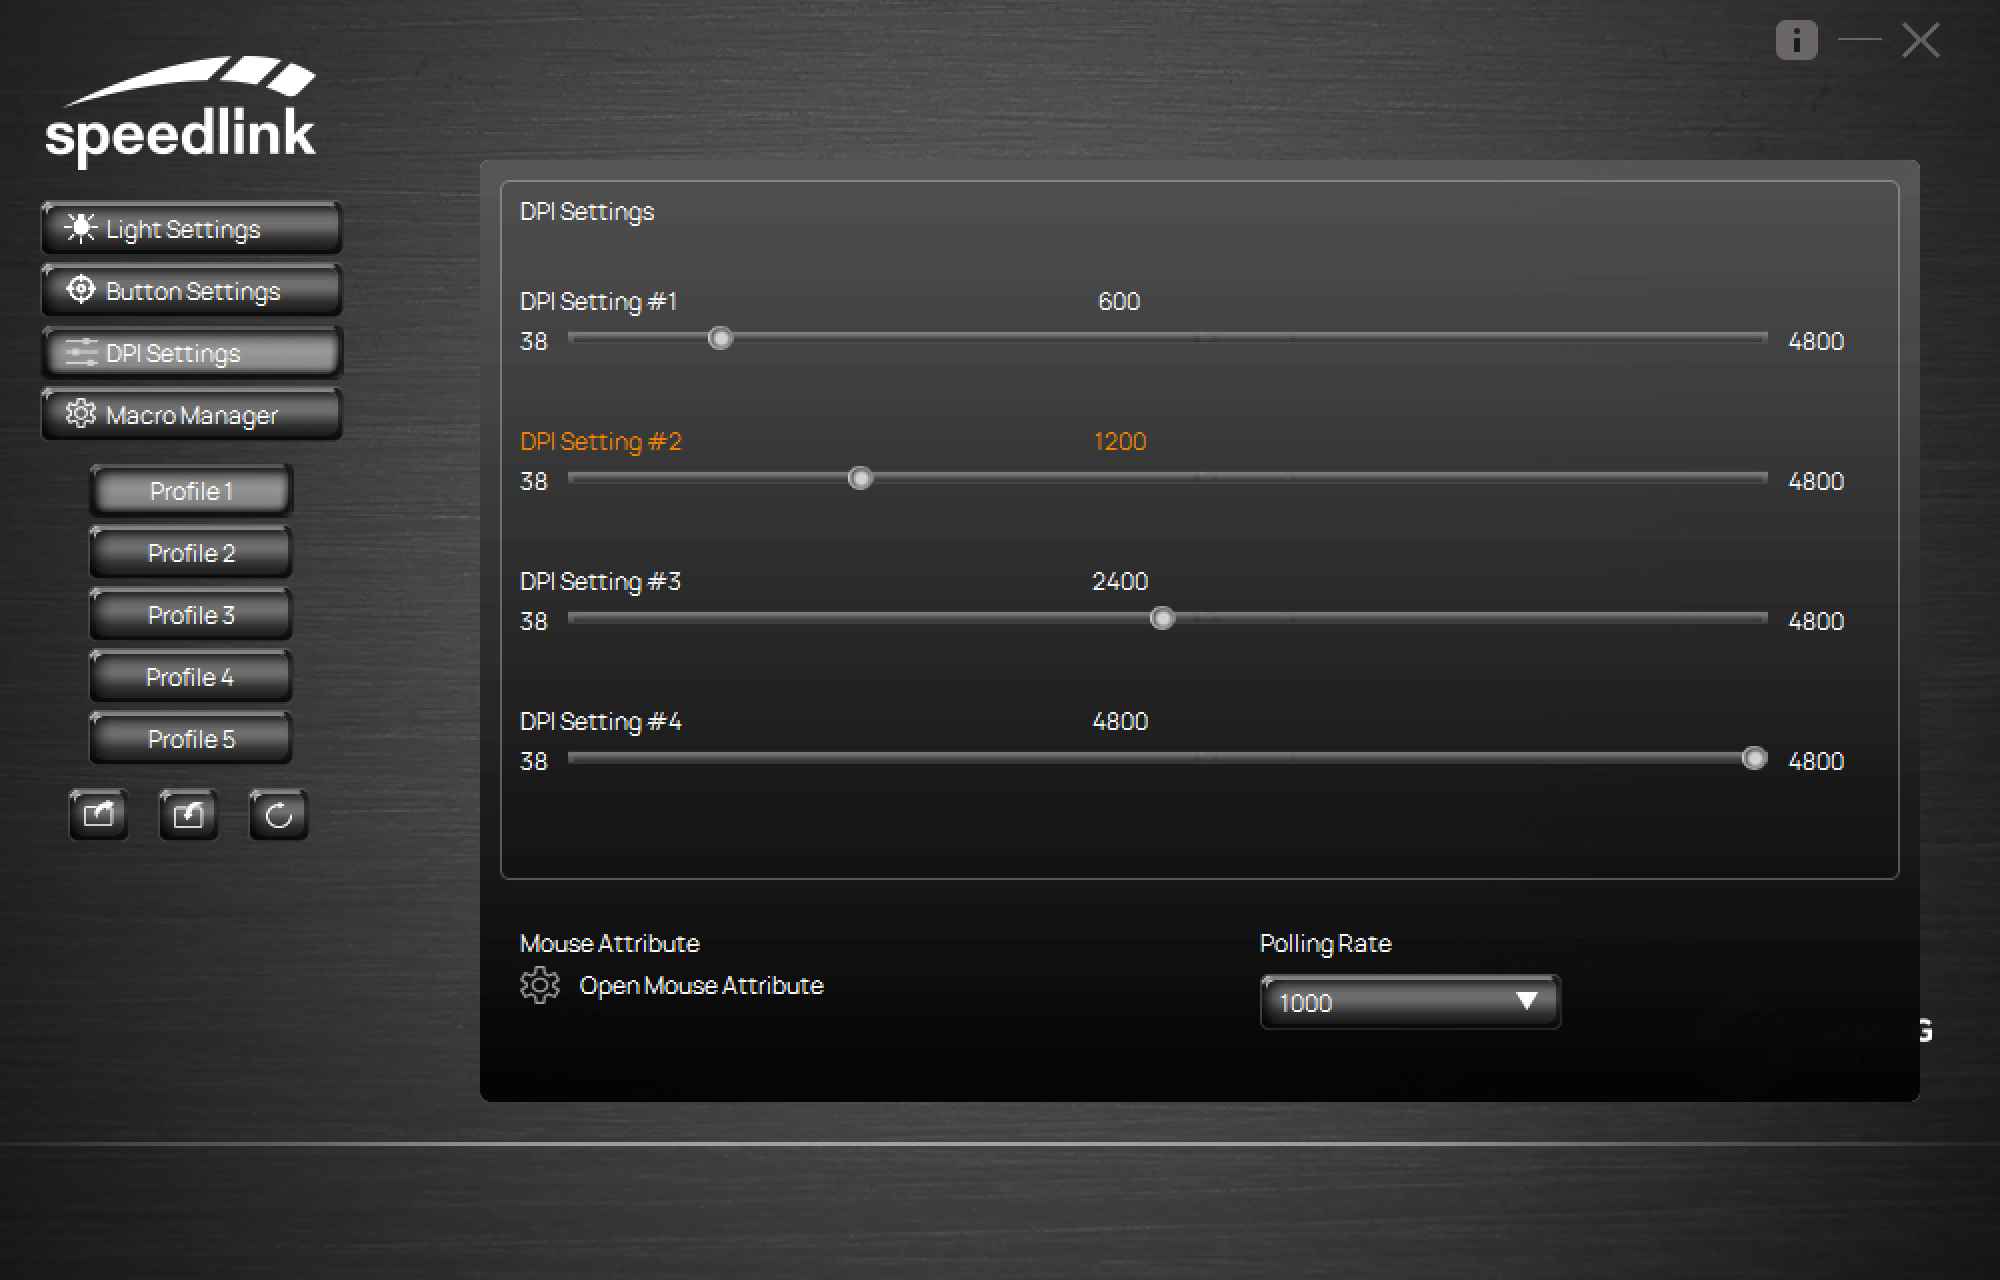Viewport: 2000px width, 1280px height.
Task: Click the import profile icon
Action: click(188, 814)
